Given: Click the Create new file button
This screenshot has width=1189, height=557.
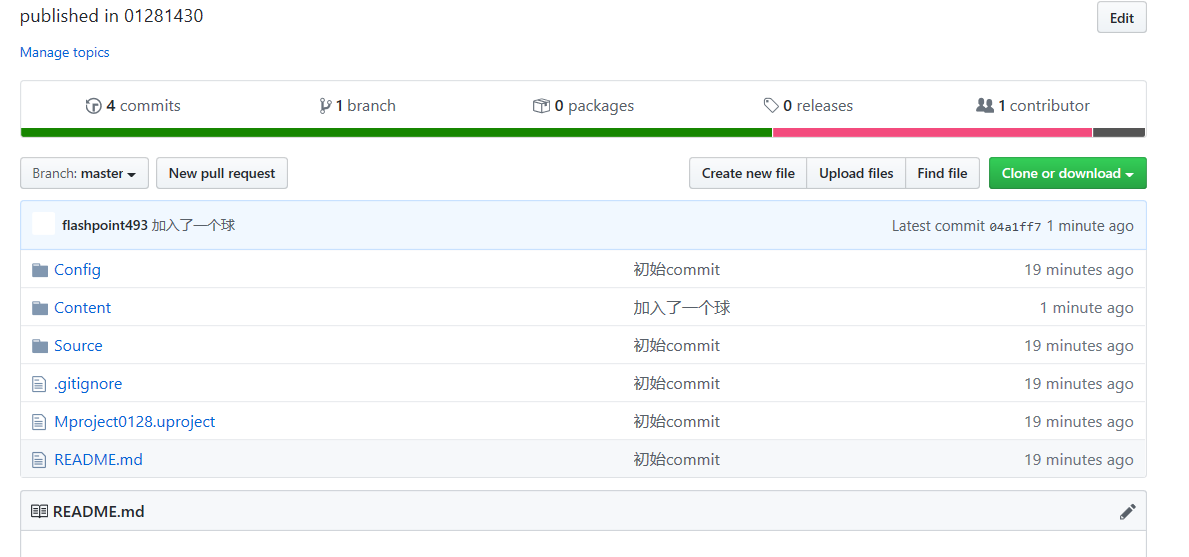Looking at the screenshot, I should point(748,173).
